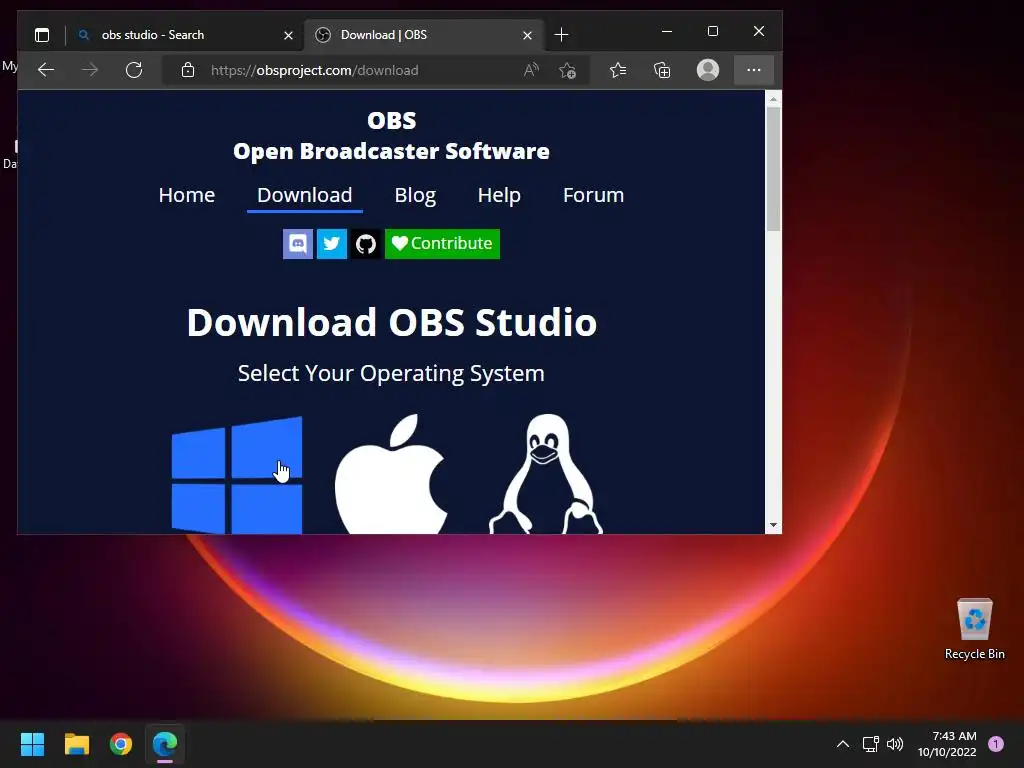Open the network status tray icon
The image size is (1024, 768).
pos(871,744)
